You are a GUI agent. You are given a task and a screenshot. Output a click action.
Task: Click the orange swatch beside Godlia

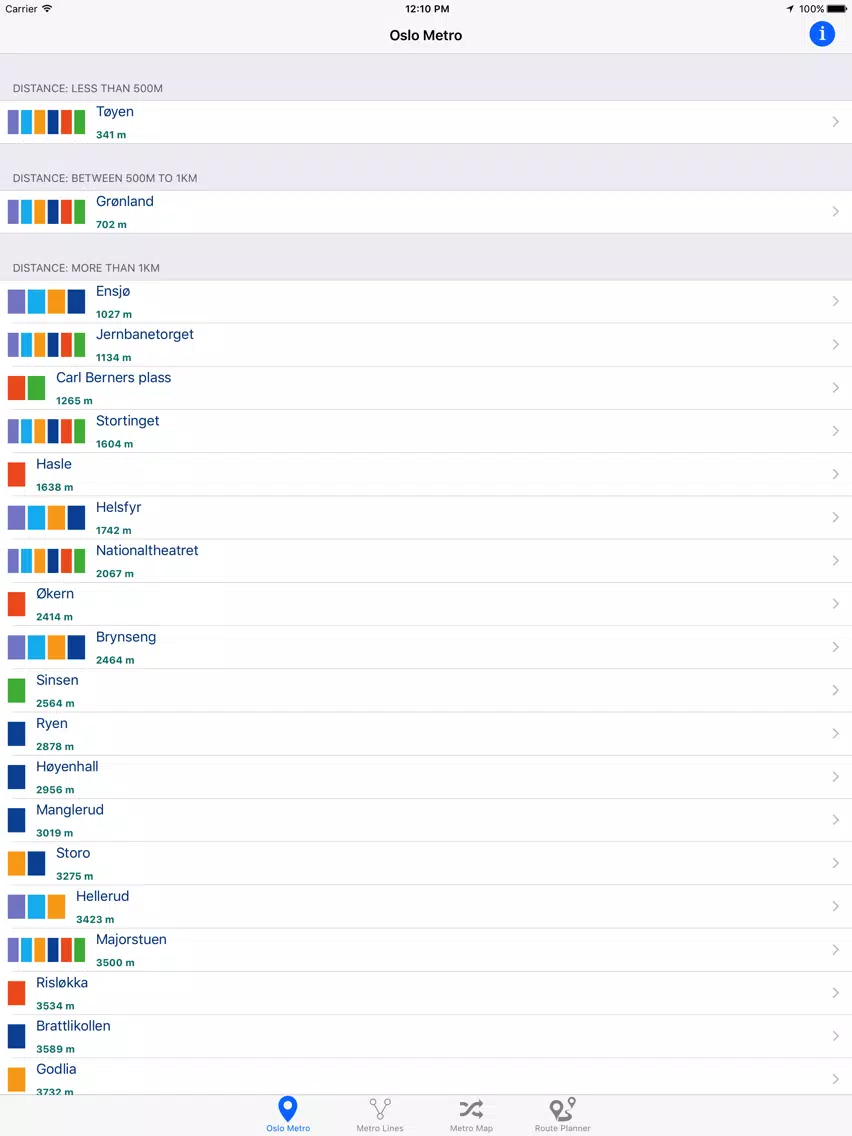17,1079
